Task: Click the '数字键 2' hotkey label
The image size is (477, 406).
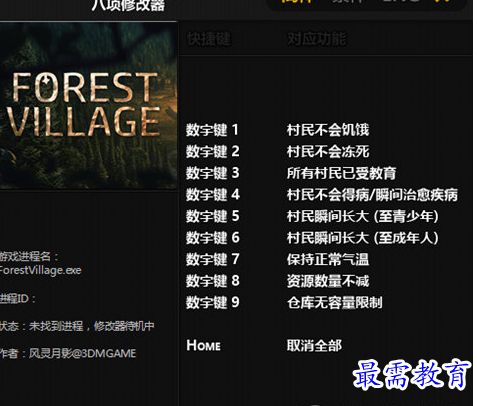Action: [212, 151]
